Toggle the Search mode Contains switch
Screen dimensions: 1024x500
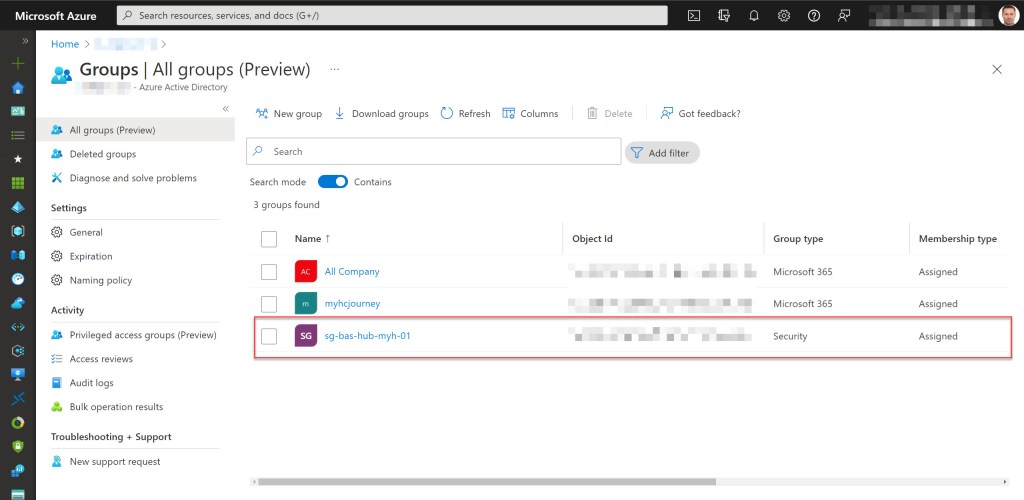click(332, 182)
